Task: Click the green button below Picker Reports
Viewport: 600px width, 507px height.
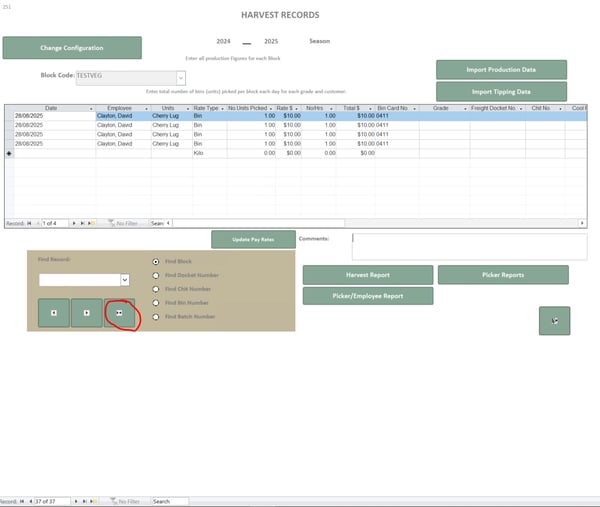Action: tap(554, 320)
